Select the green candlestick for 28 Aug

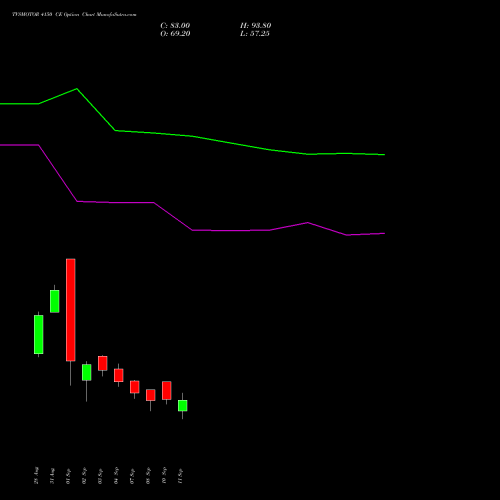point(39,334)
